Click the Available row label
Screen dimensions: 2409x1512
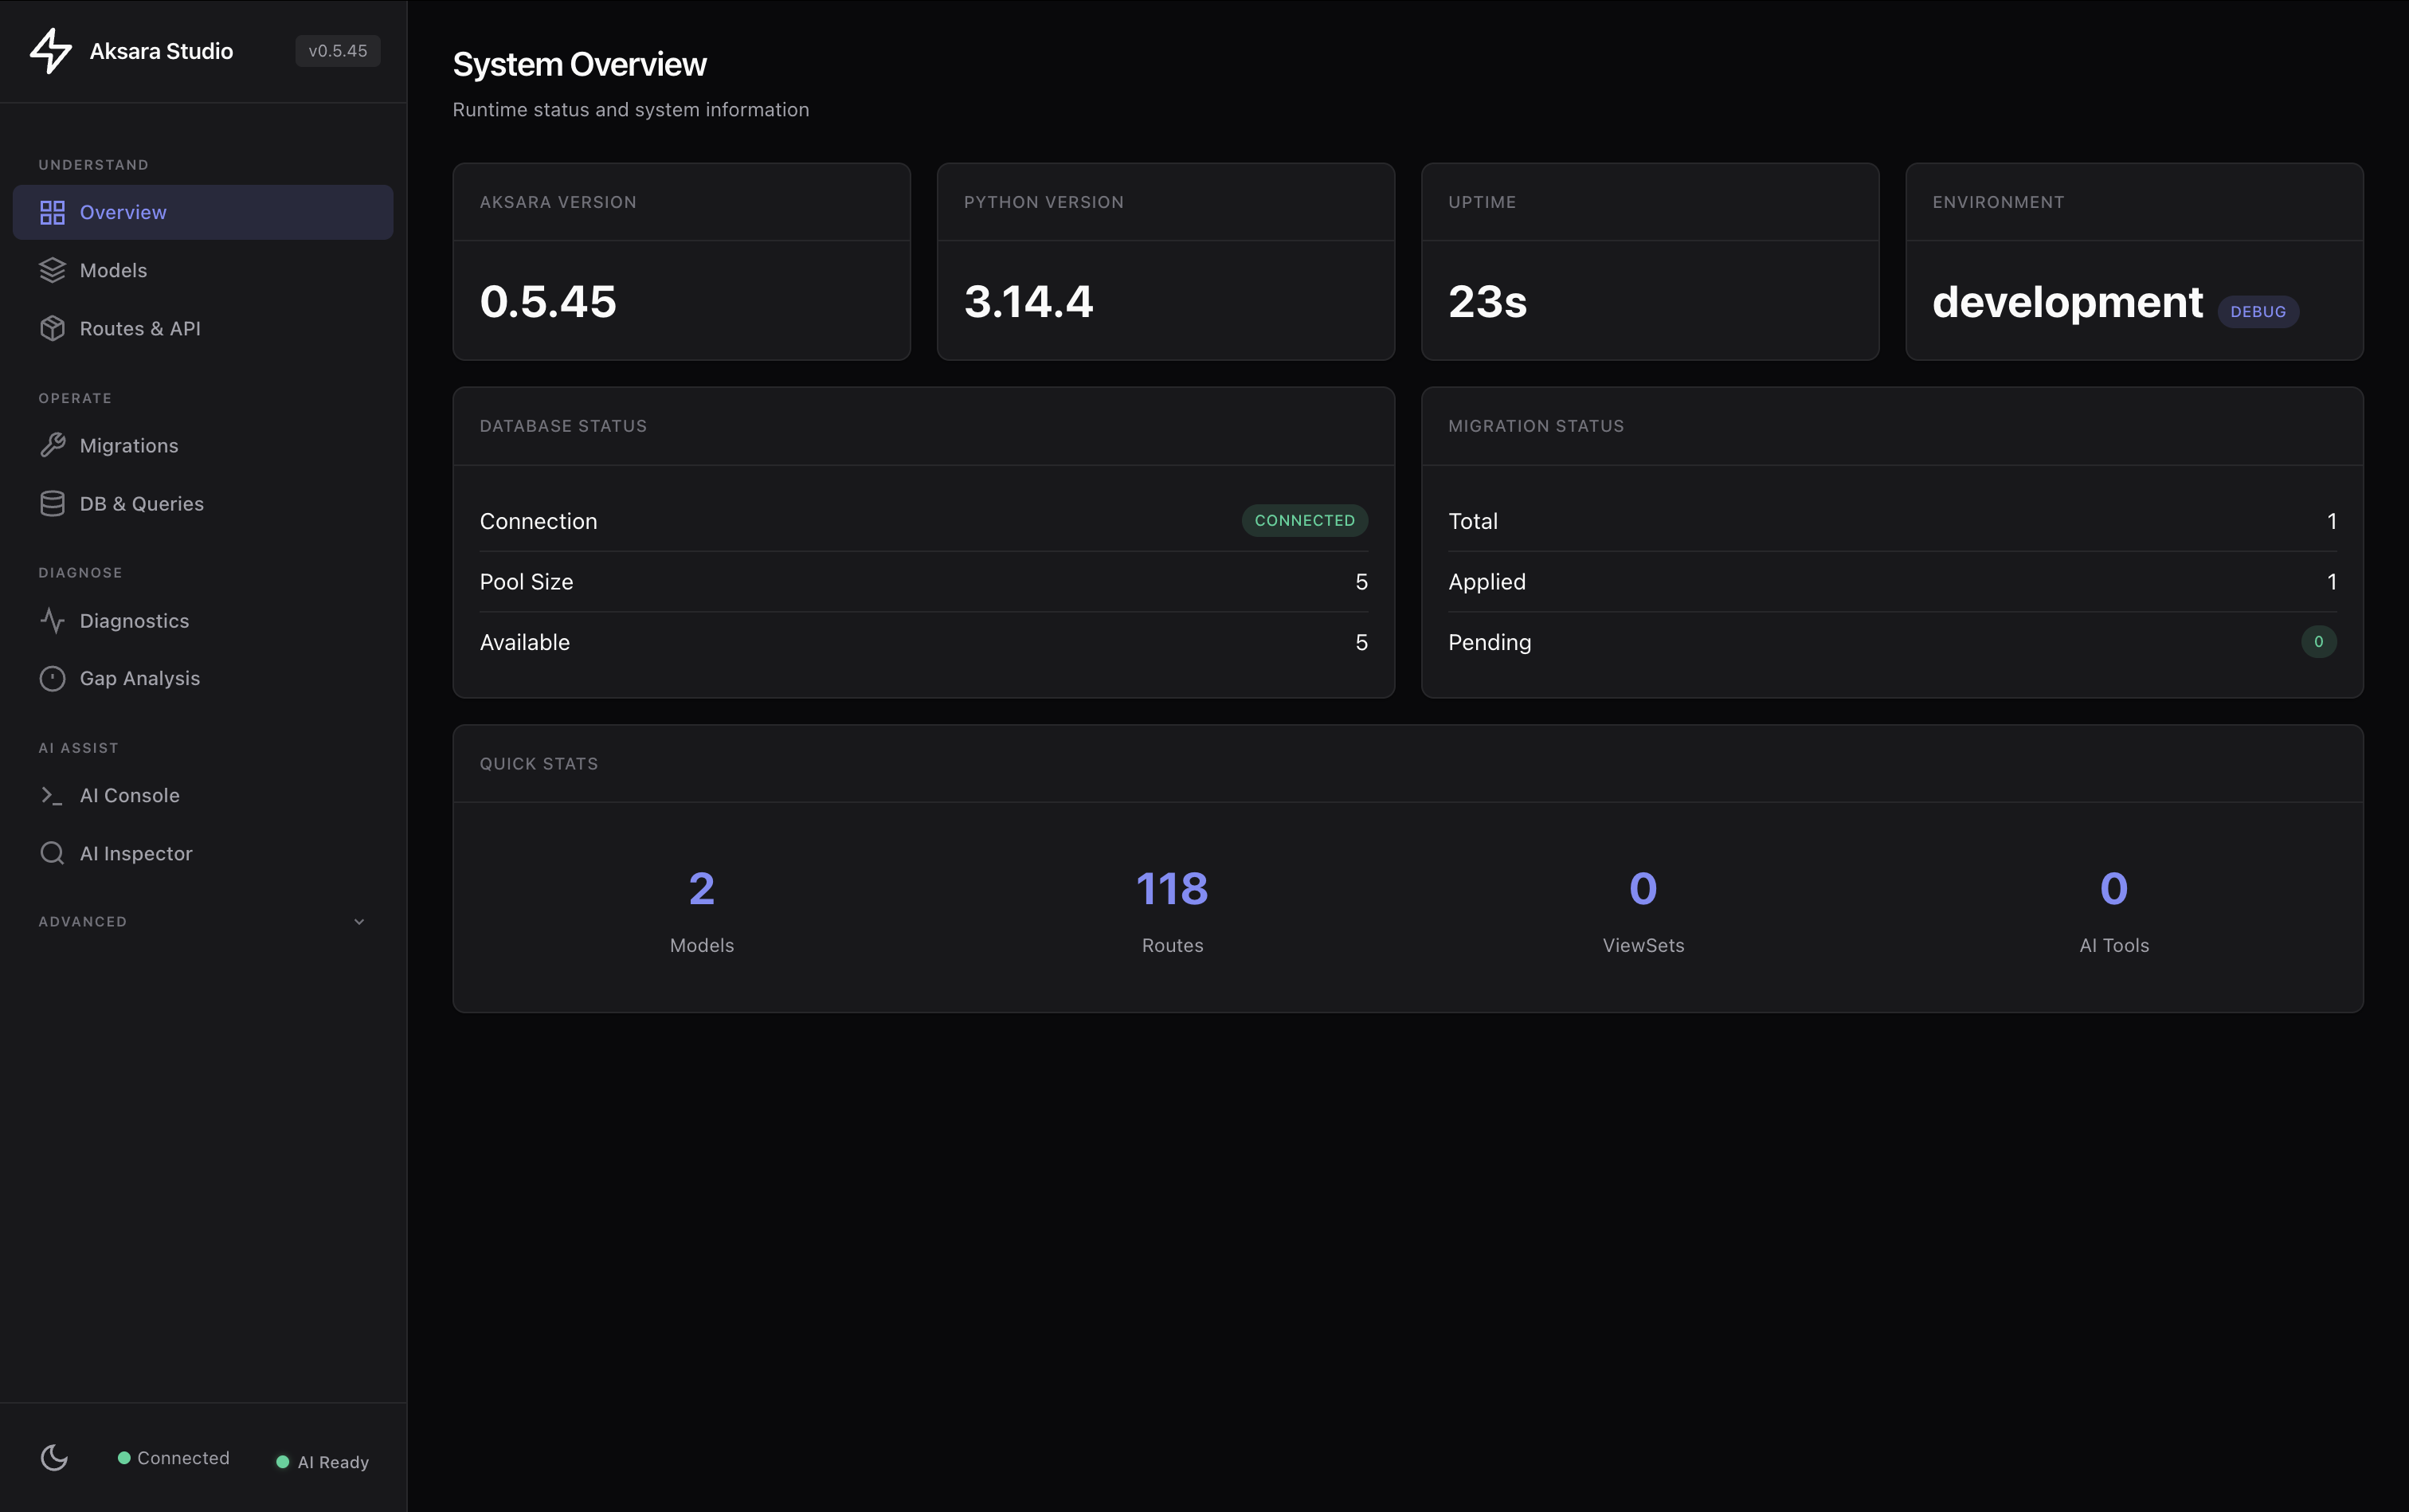524,642
